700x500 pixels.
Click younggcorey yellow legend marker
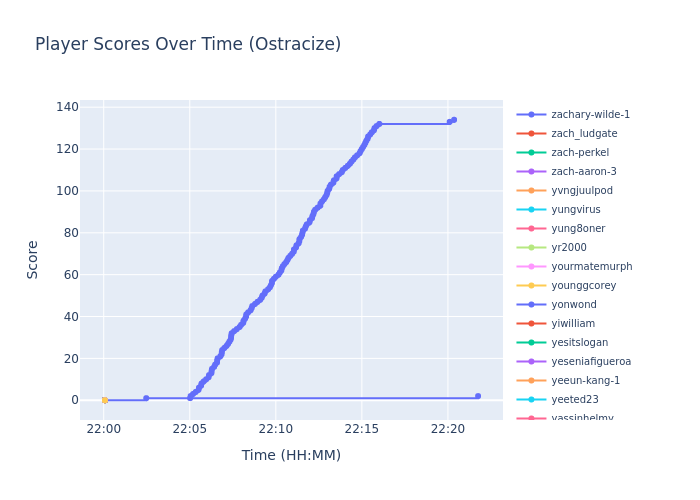point(531,286)
